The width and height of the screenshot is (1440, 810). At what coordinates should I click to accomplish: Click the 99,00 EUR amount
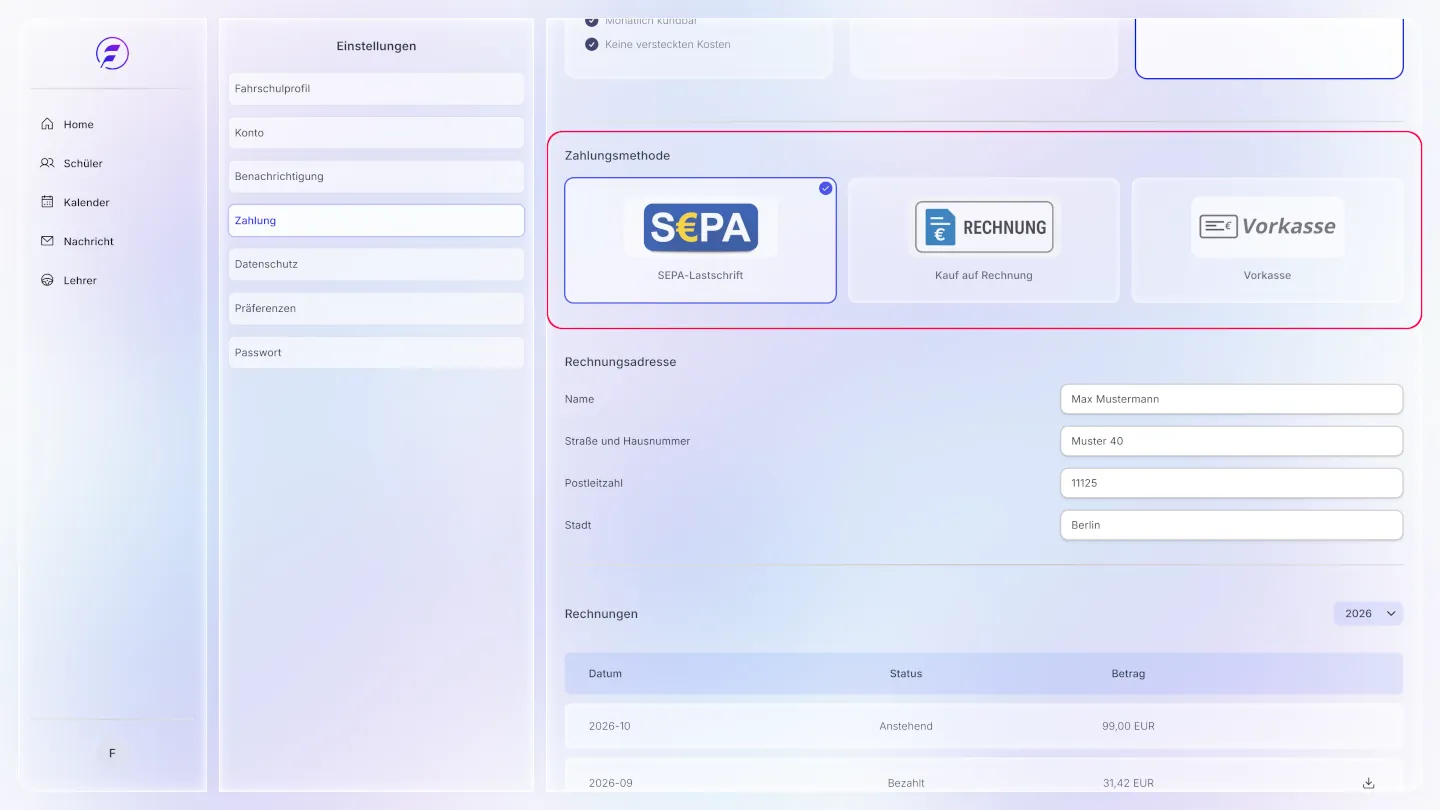pyautogui.click(x=1128, y=726)
